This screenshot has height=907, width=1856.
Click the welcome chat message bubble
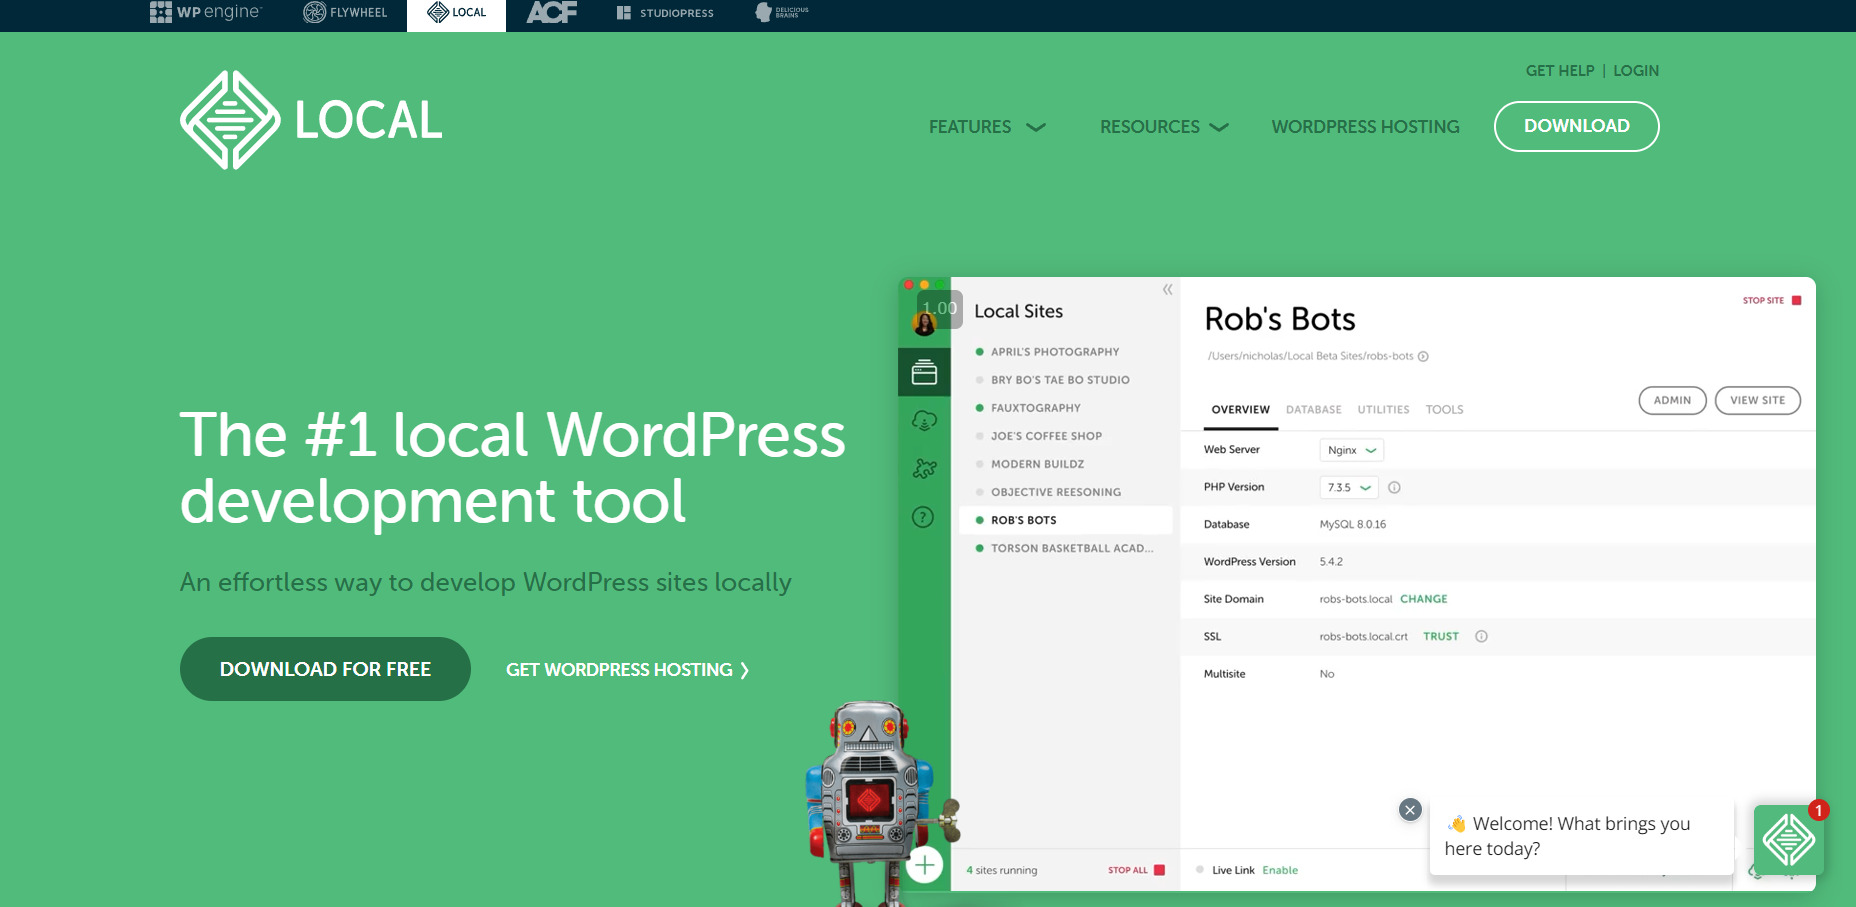pos(1581,836)
